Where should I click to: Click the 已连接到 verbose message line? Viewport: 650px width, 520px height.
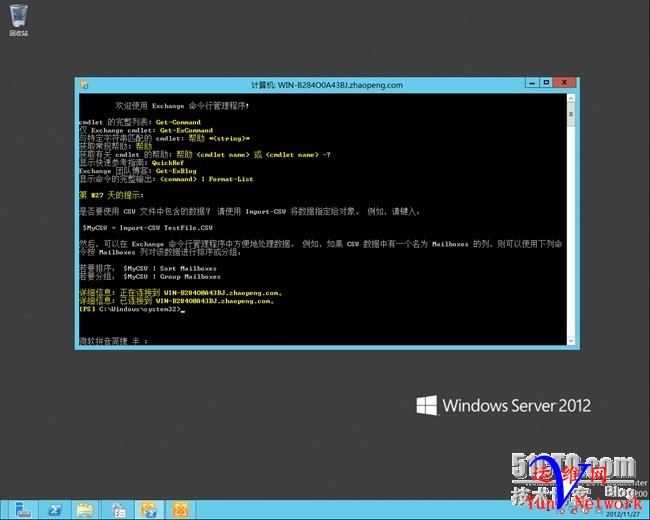pyautogui.click(x=176, y=301)
